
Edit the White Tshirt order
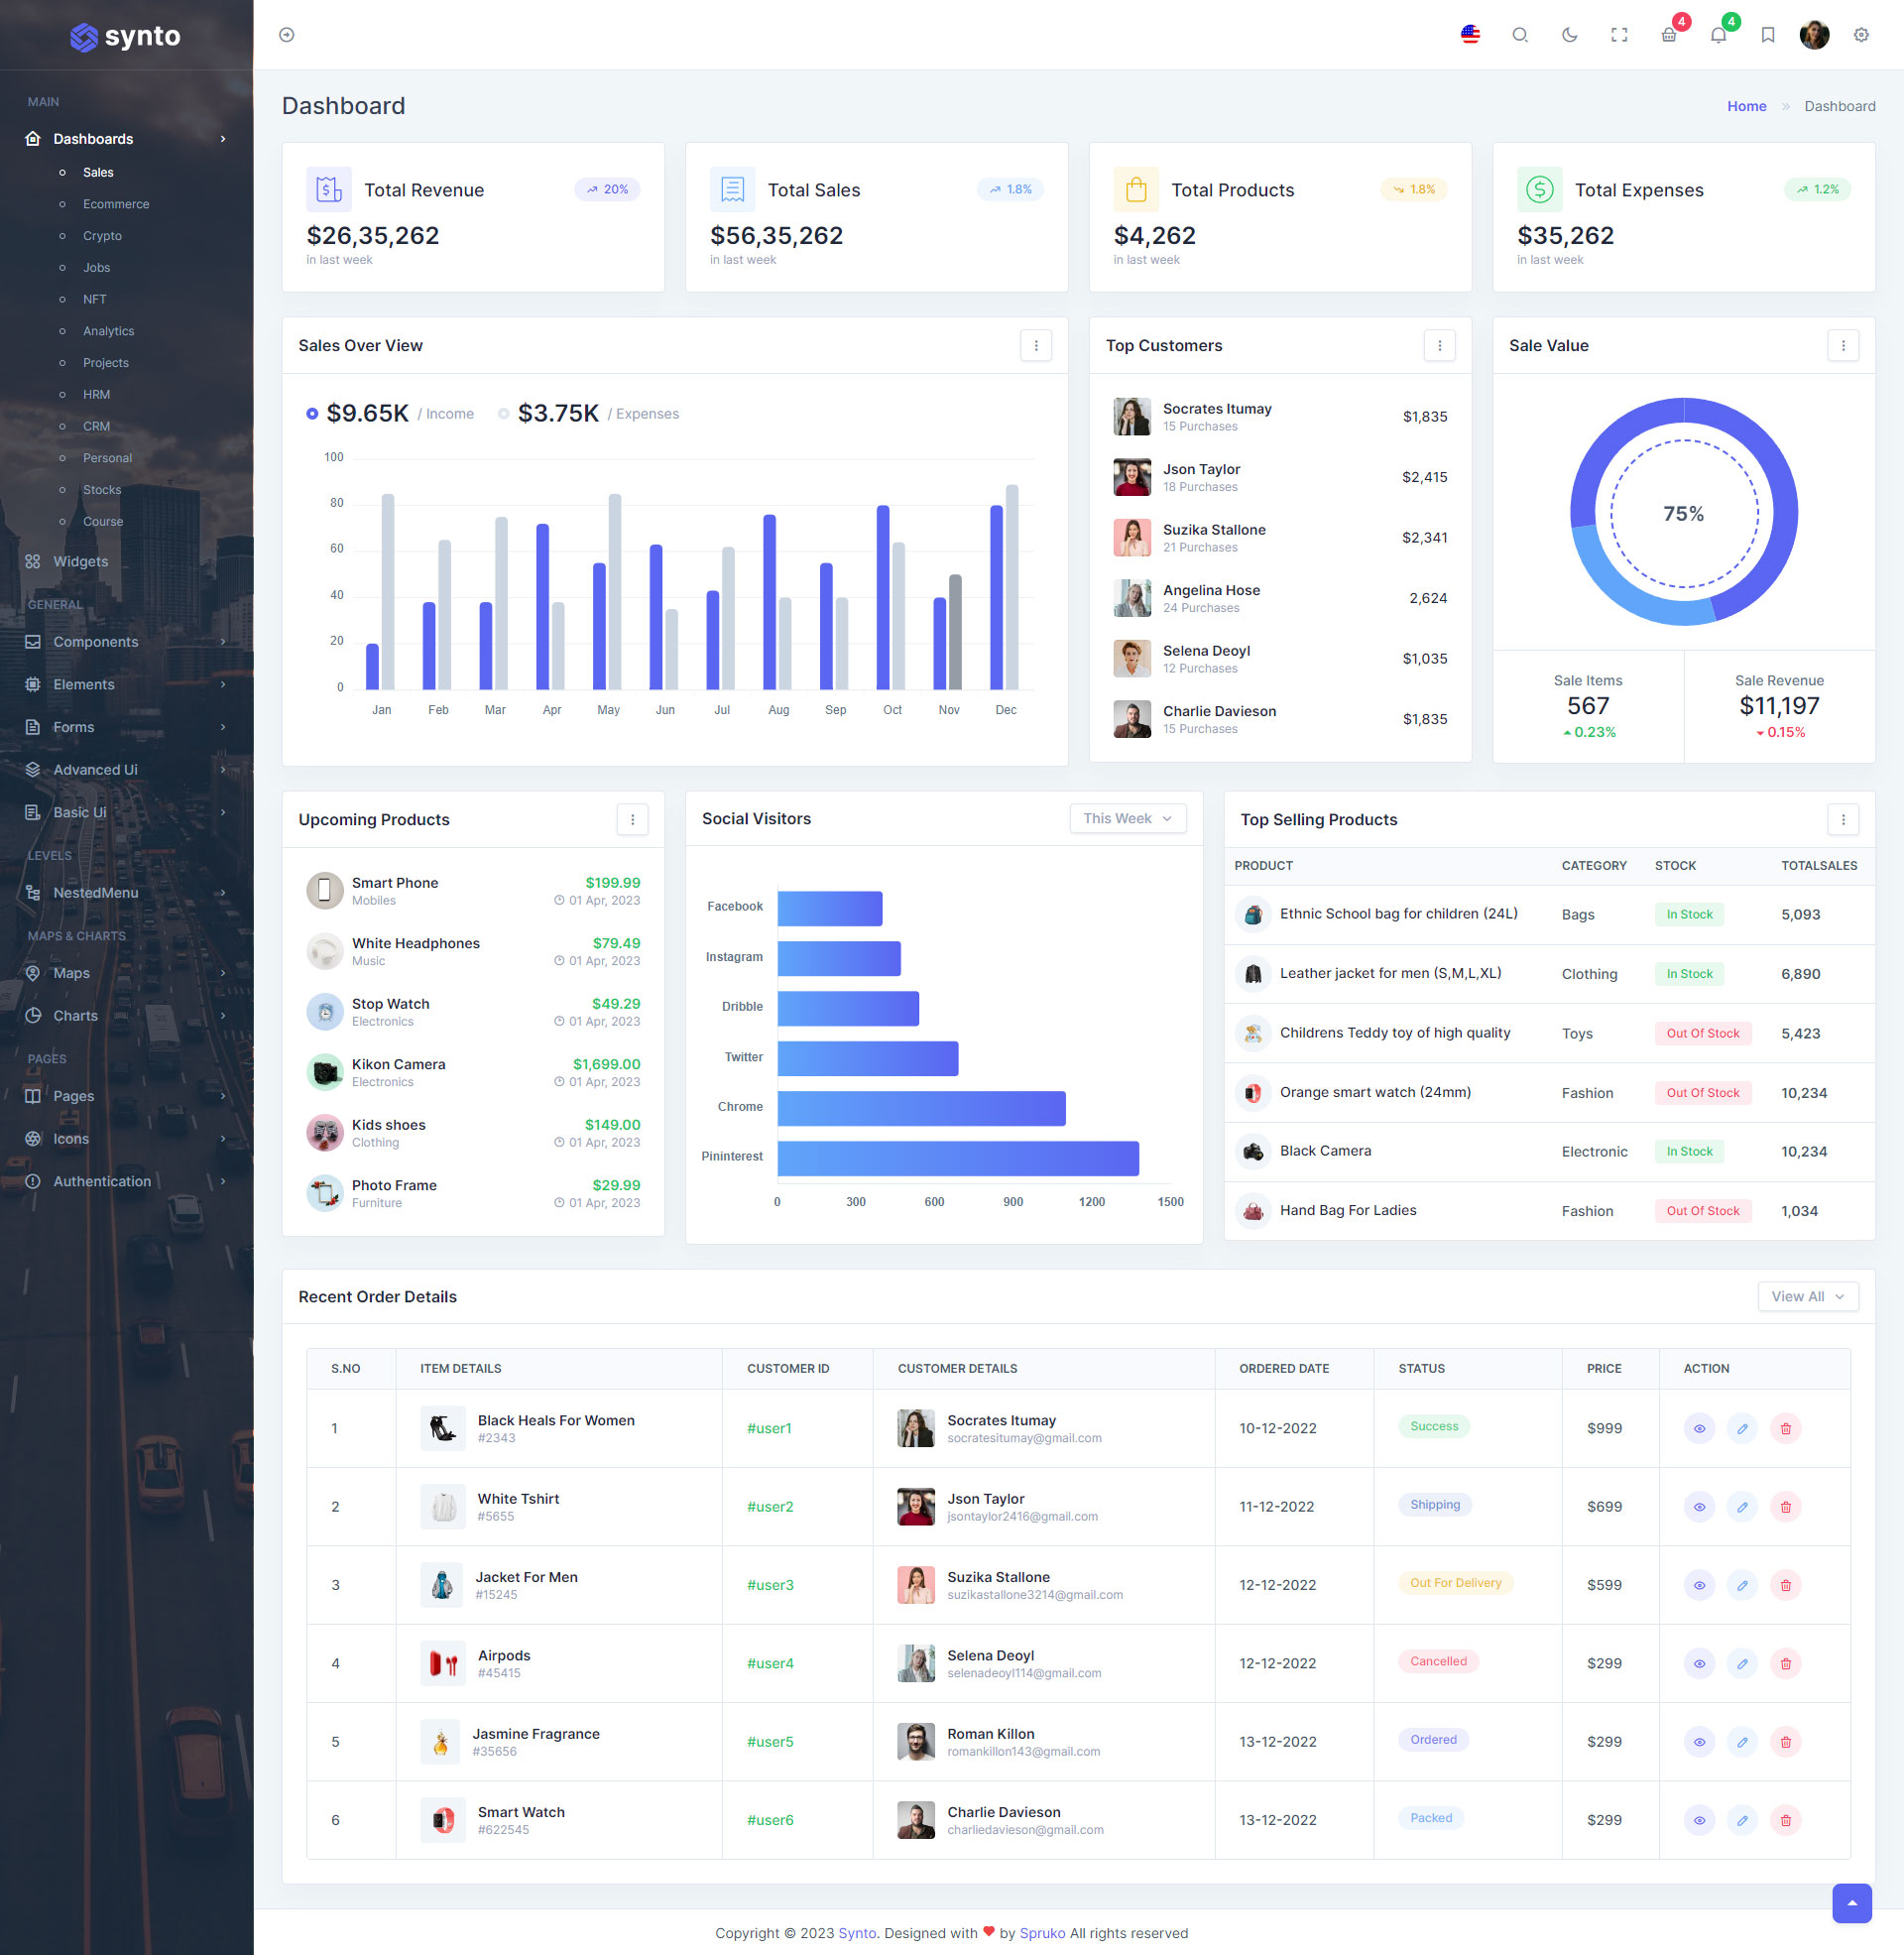[x=1741, y=1506]
